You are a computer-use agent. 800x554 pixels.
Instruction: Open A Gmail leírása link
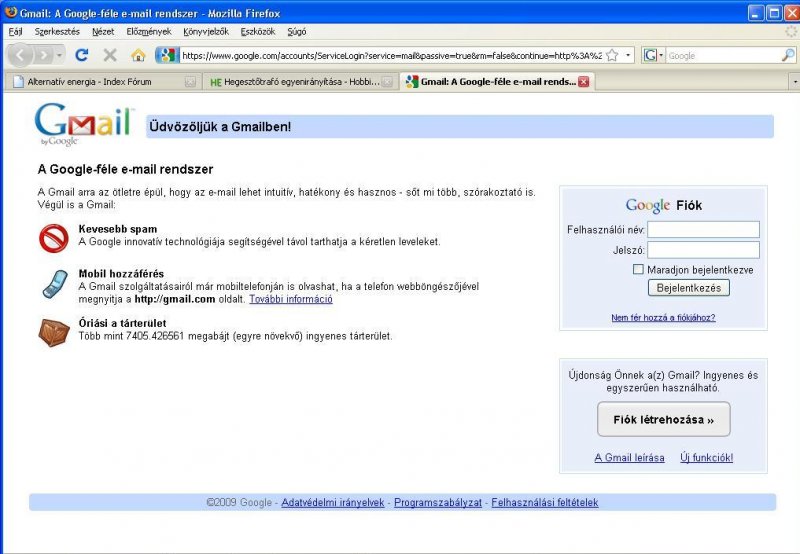(x=630, y=458)
